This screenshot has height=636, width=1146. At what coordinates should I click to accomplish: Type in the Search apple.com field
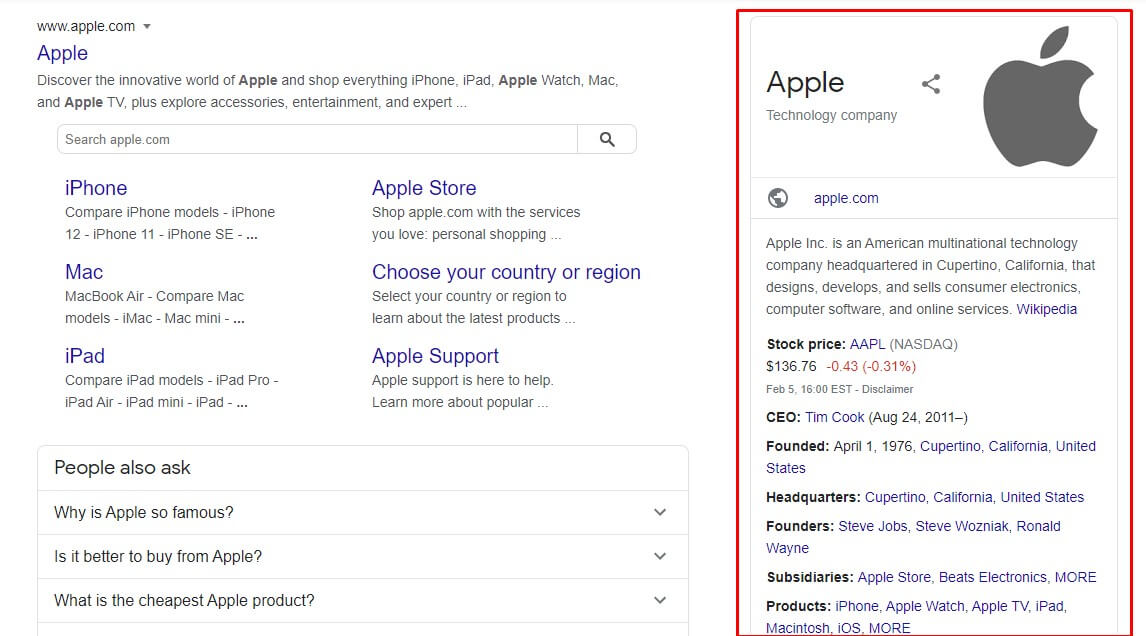tap(317, 140)
